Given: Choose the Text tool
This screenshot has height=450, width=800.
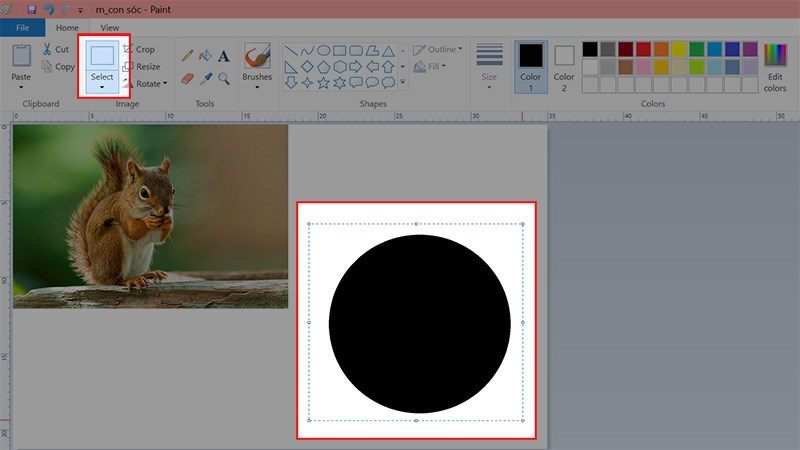Looking at the screenshot, I should tap(224, 56).
